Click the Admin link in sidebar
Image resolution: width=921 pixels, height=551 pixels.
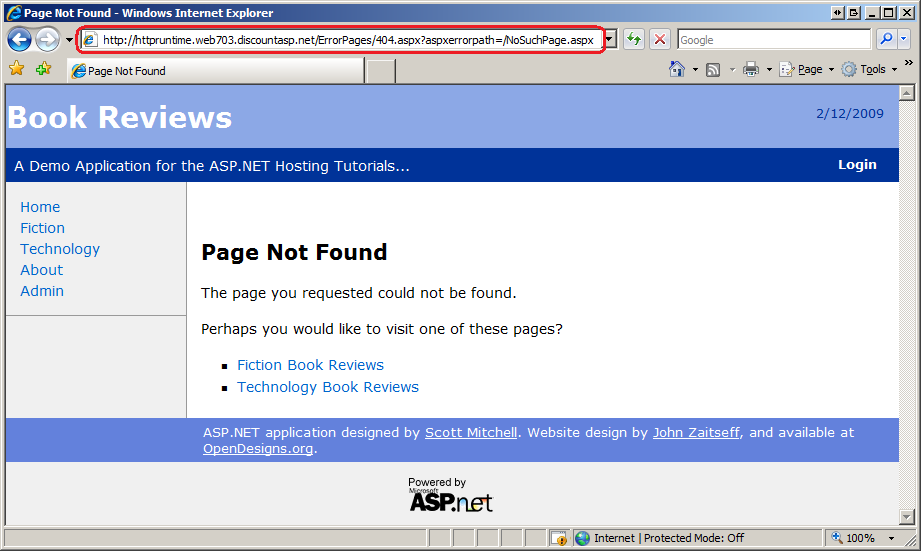click(x=42, y=291)
